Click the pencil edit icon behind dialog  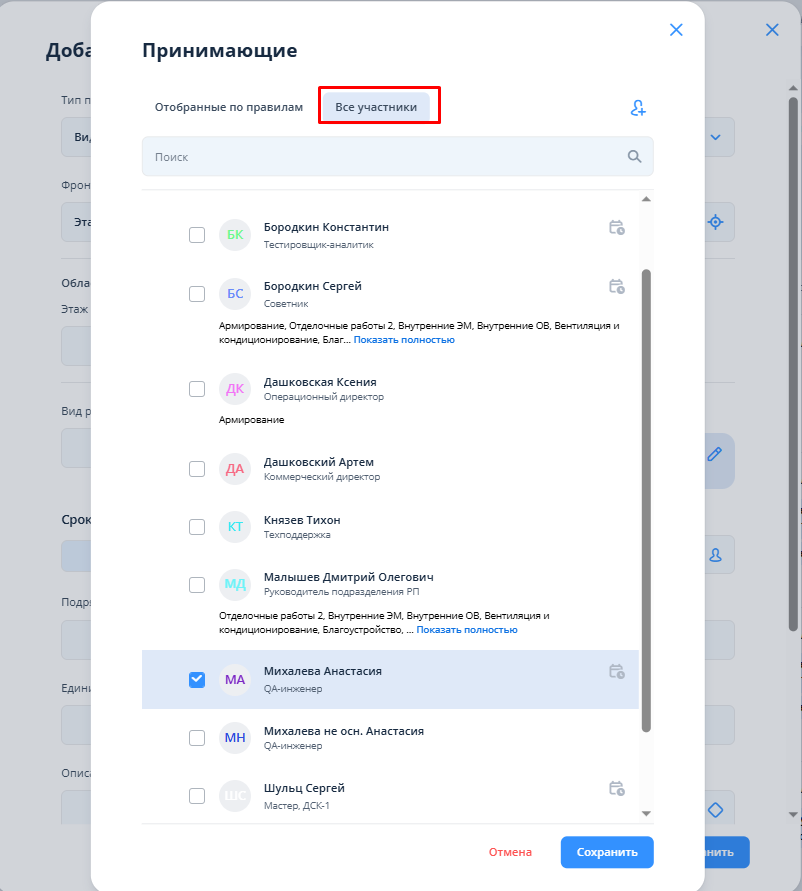coord(714,454)
